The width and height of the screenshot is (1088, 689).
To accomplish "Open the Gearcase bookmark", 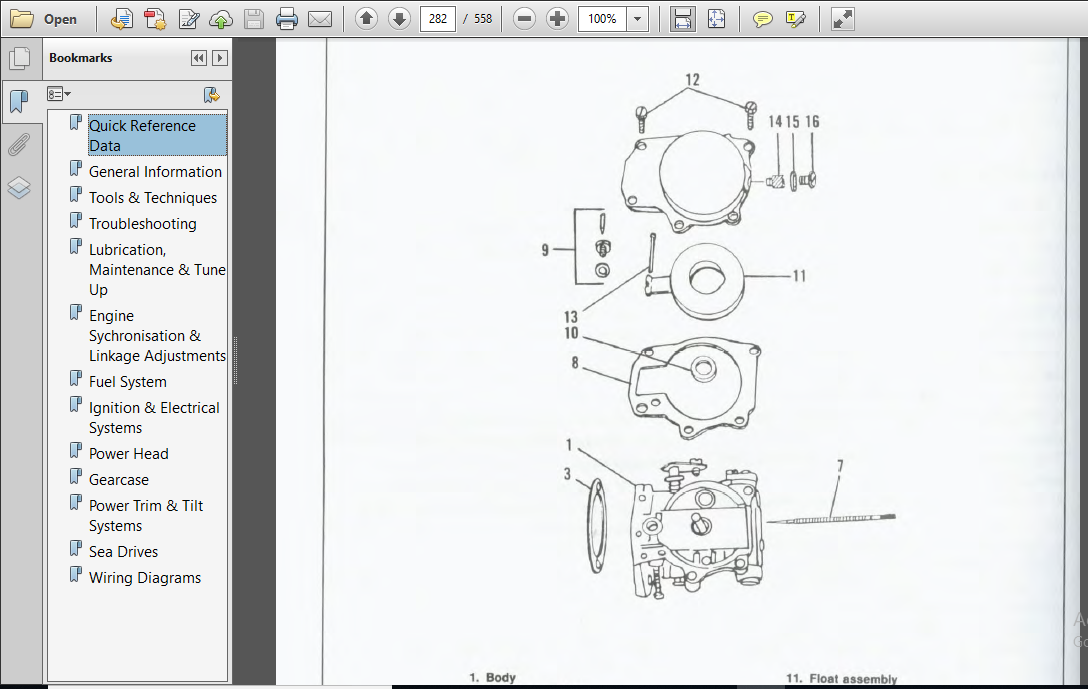I will click(119, 480).
